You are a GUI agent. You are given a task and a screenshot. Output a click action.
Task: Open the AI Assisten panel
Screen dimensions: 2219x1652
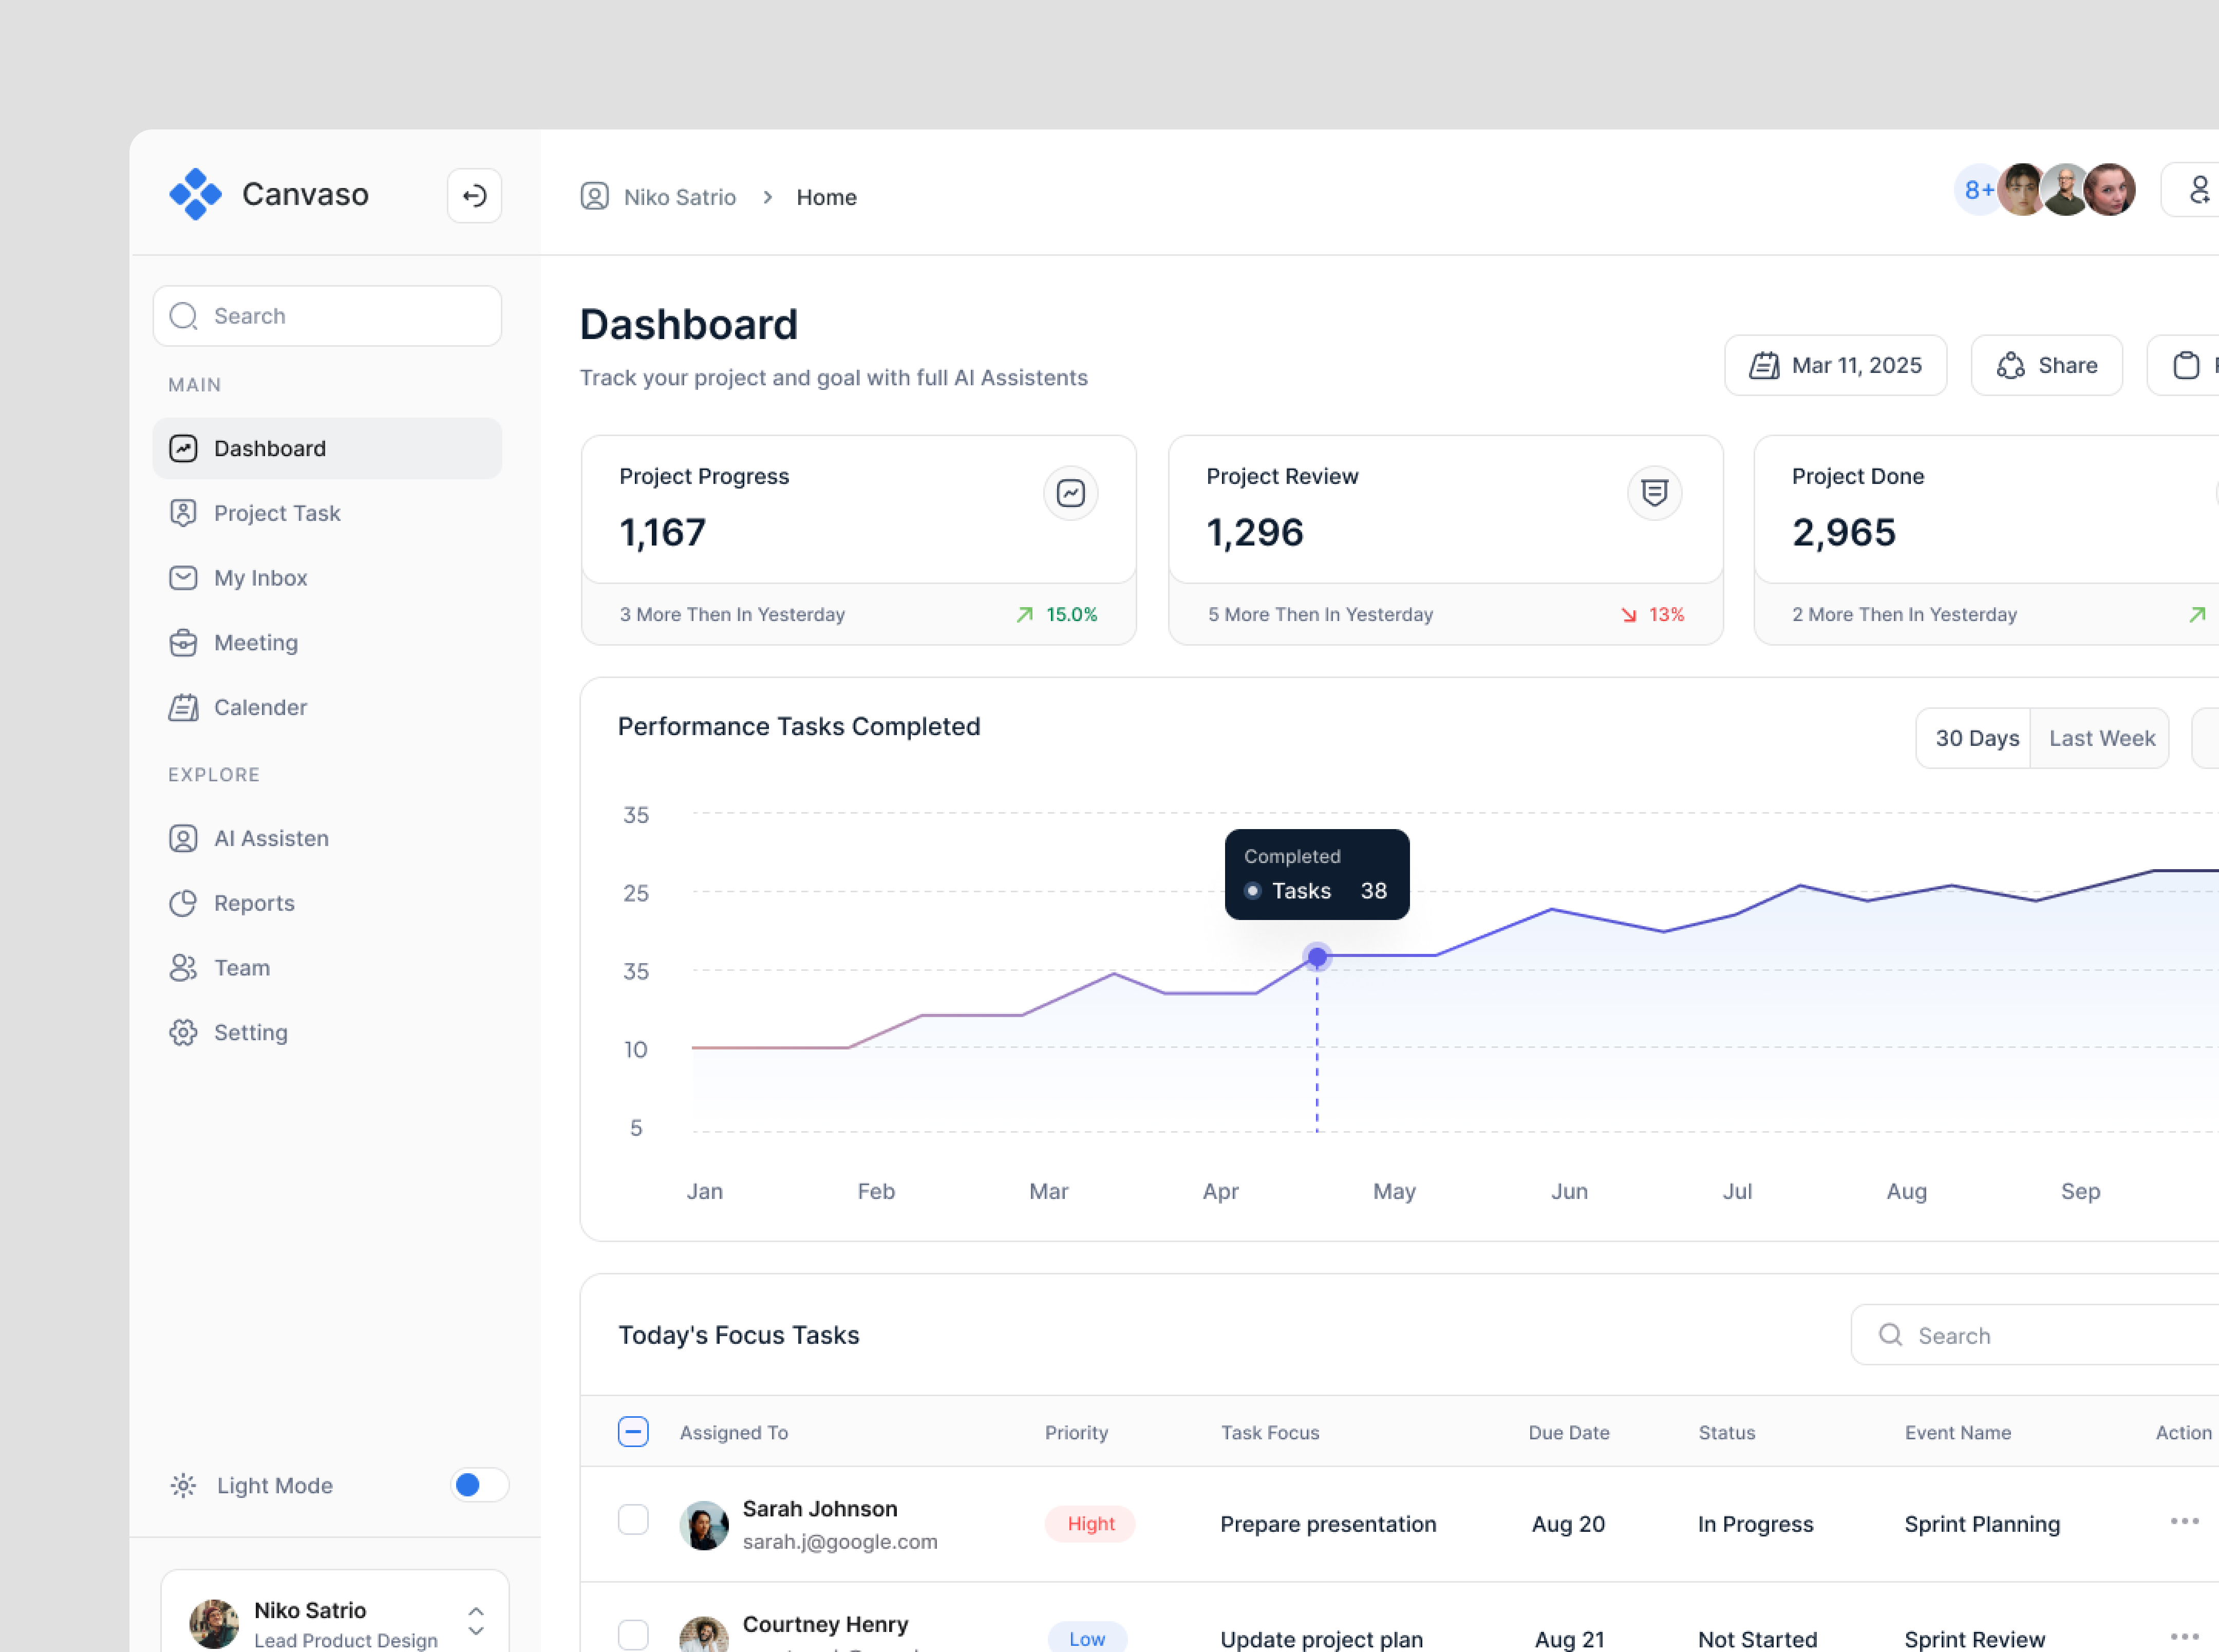184,838
